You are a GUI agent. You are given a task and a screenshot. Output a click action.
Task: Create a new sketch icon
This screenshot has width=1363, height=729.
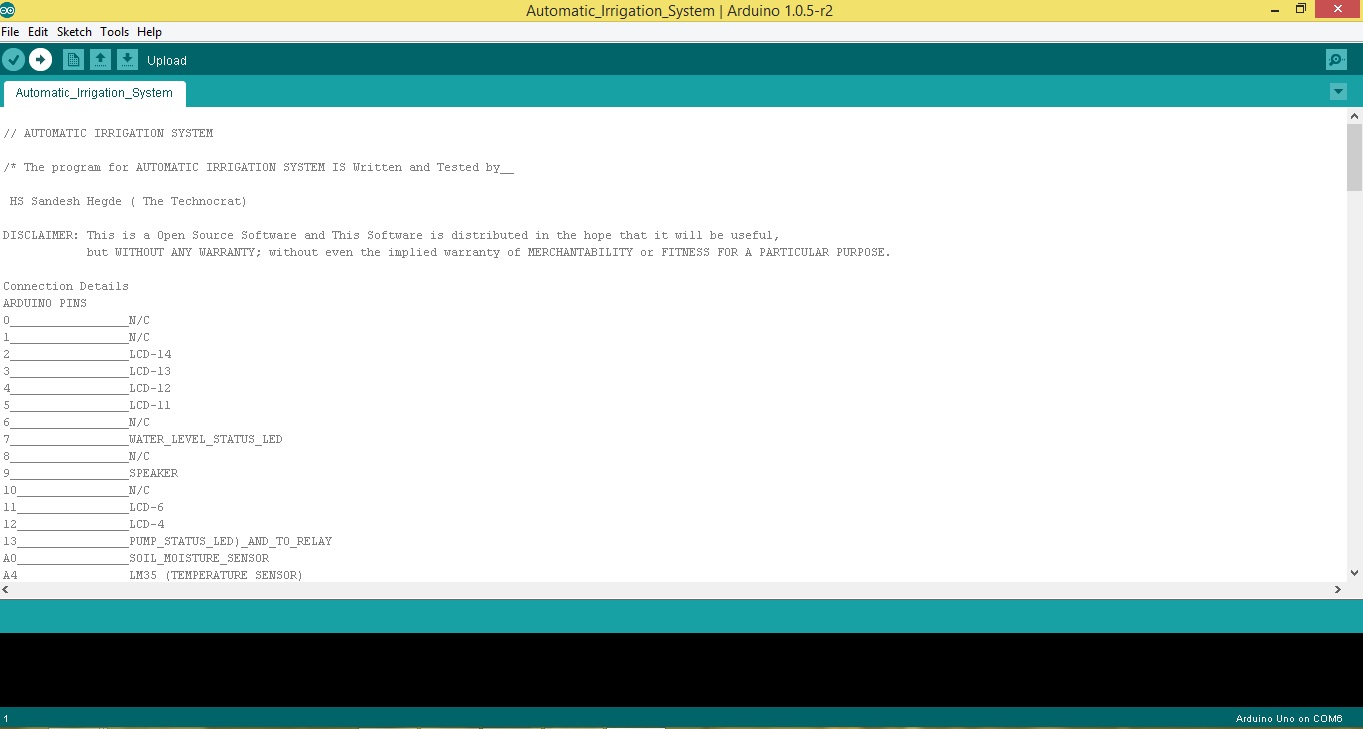(x=73, y=60)
